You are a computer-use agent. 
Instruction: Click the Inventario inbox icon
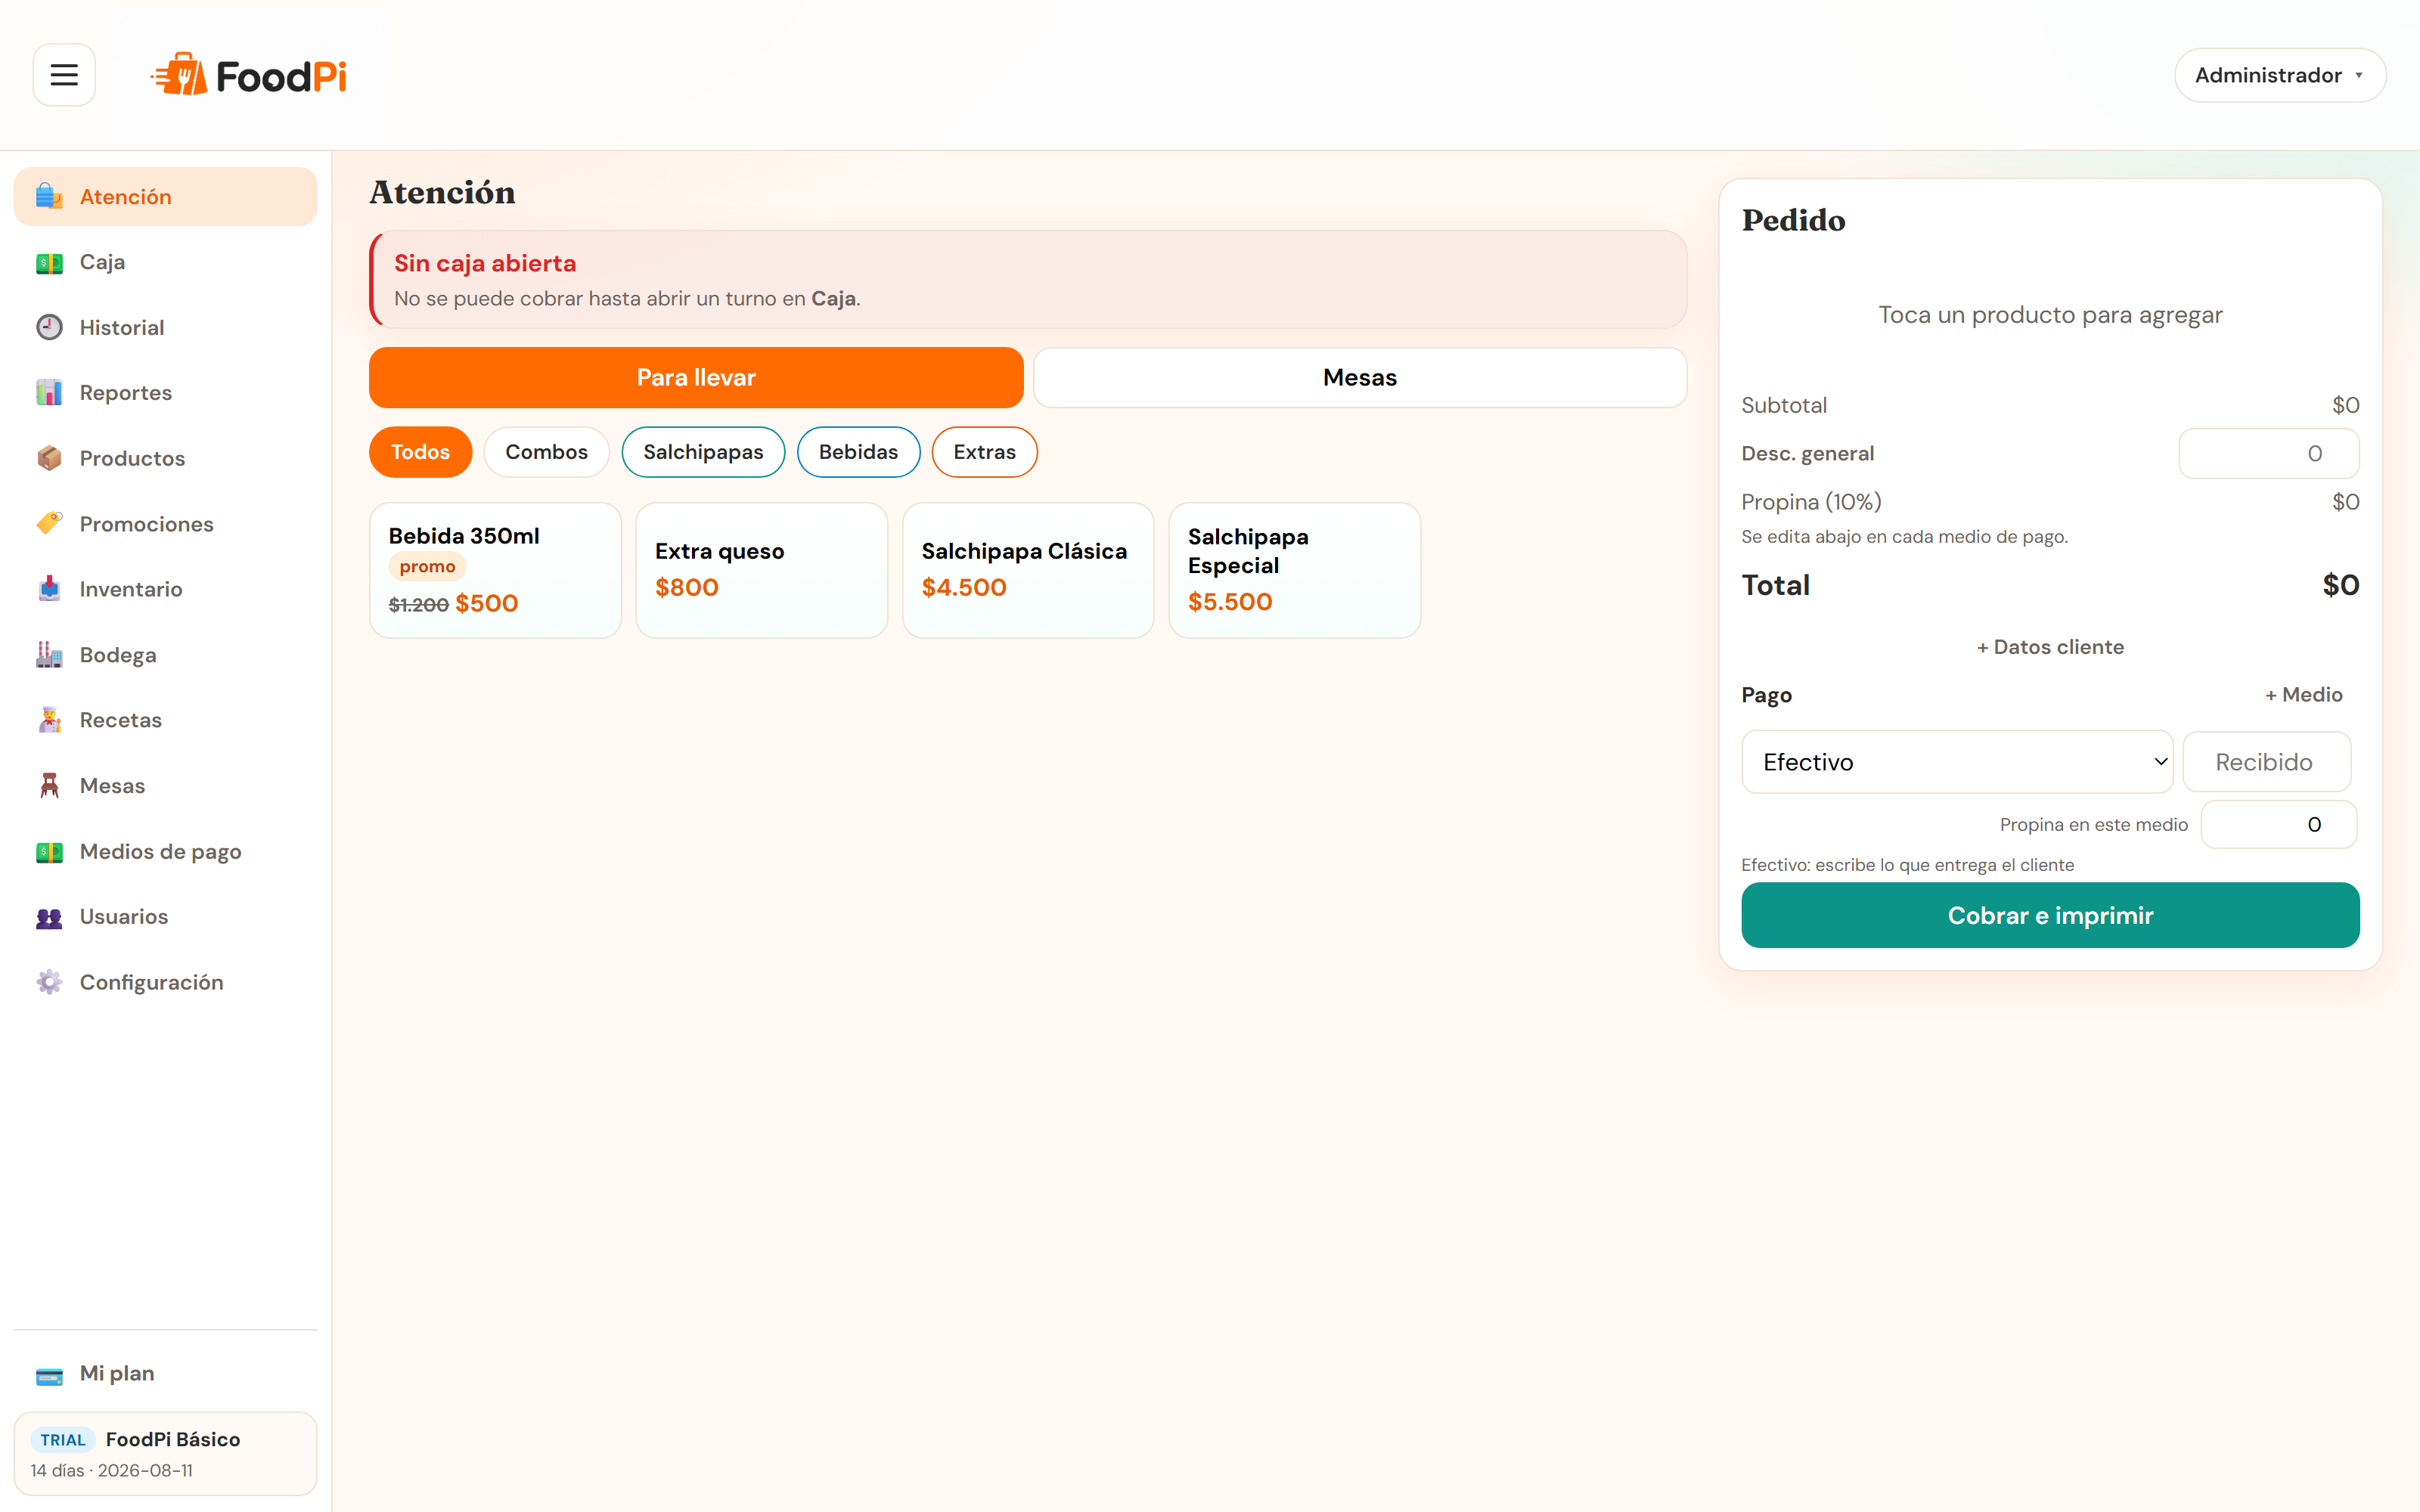tap(49, 589)
